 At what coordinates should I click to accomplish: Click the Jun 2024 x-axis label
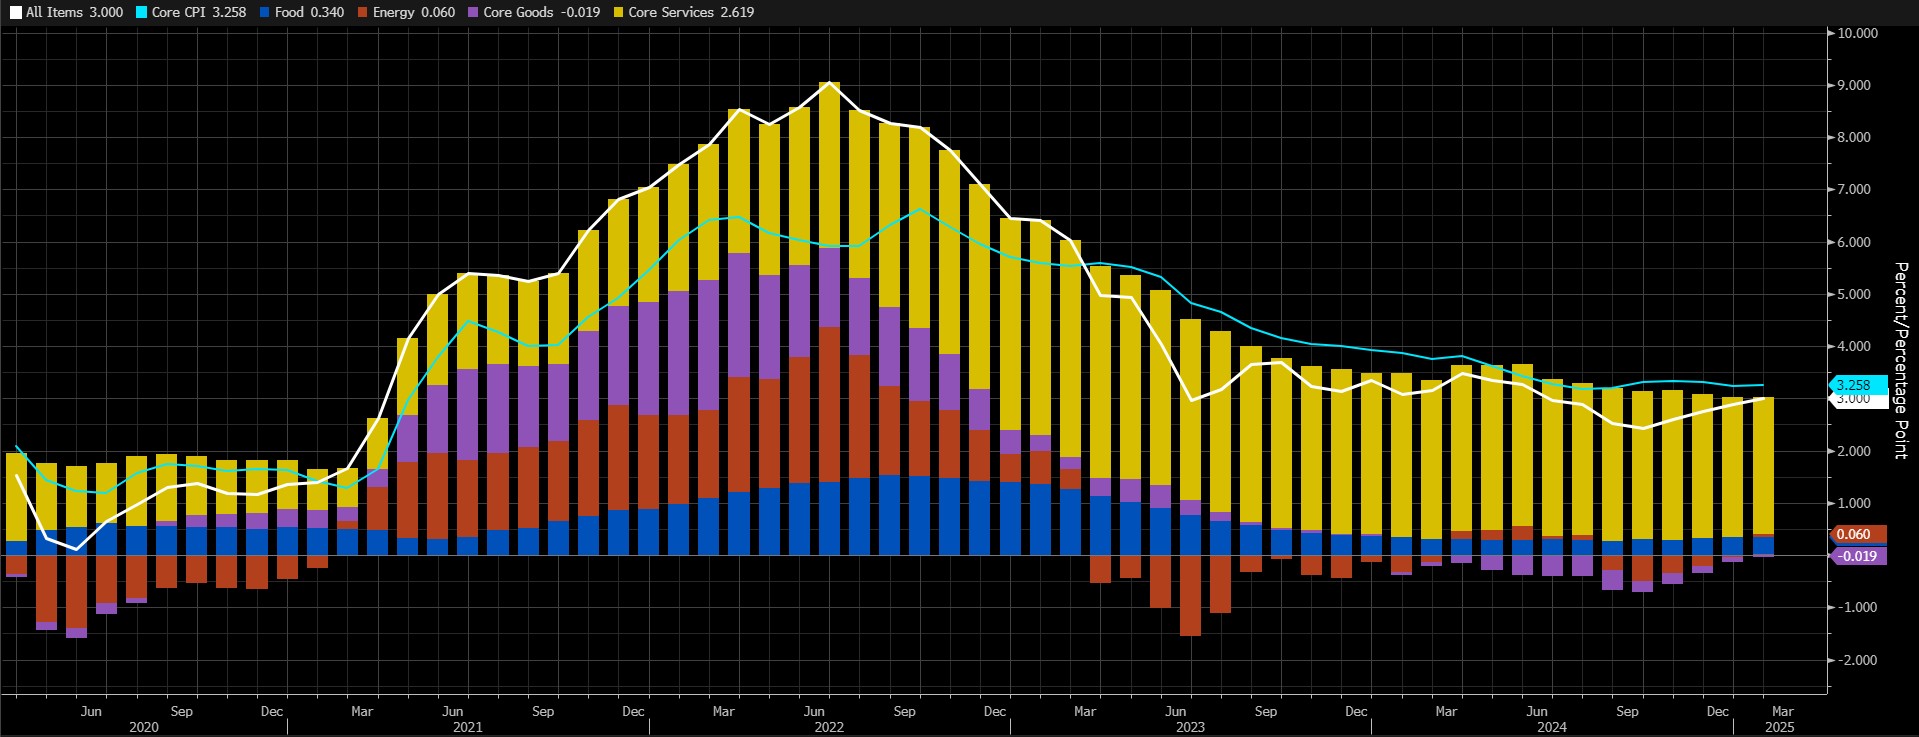tap(1537, 711)
